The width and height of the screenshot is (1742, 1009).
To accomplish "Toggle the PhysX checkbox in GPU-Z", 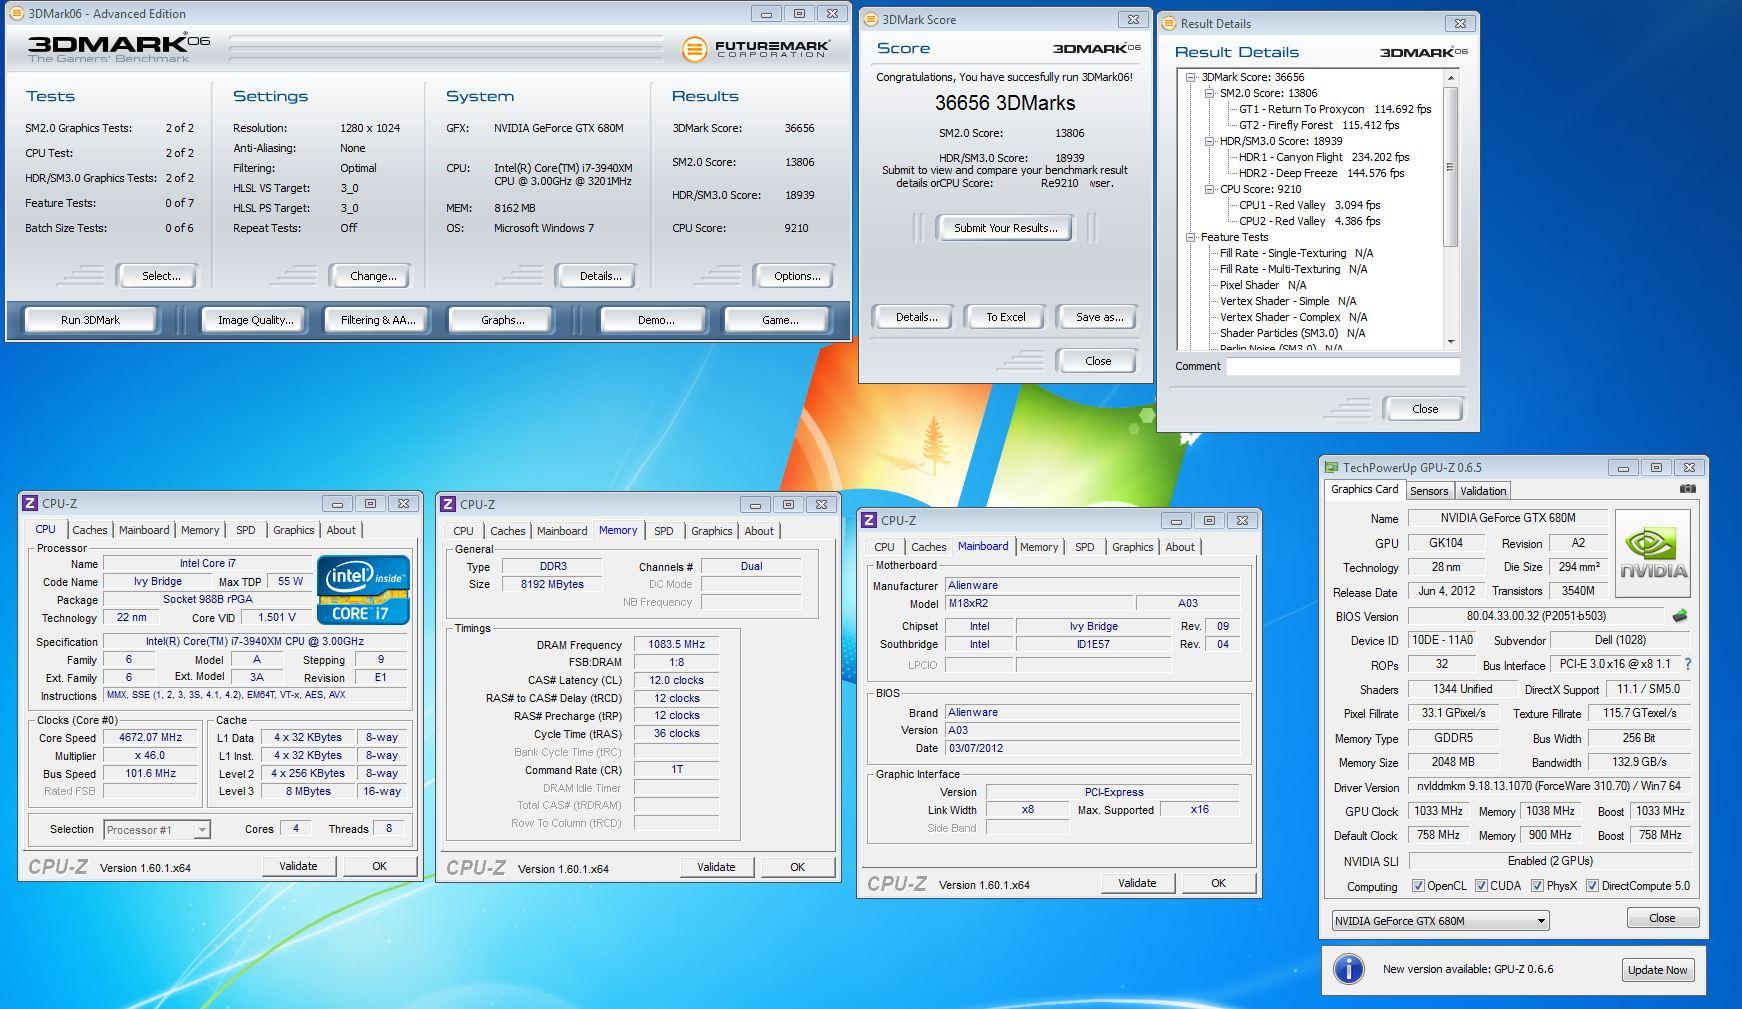I will click(x=1537, y=886).
